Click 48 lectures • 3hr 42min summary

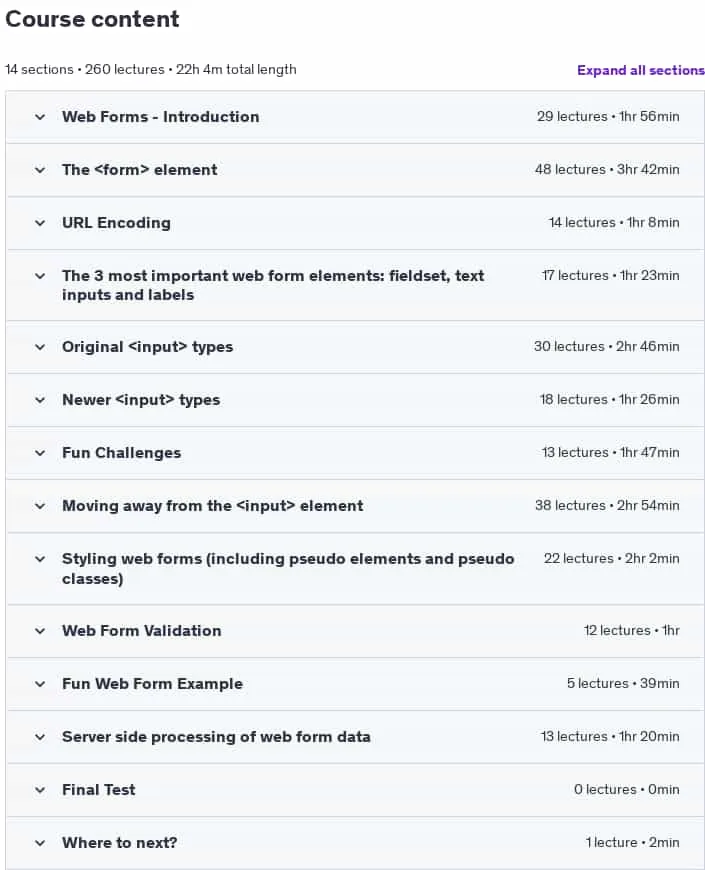tap(607, 169)
